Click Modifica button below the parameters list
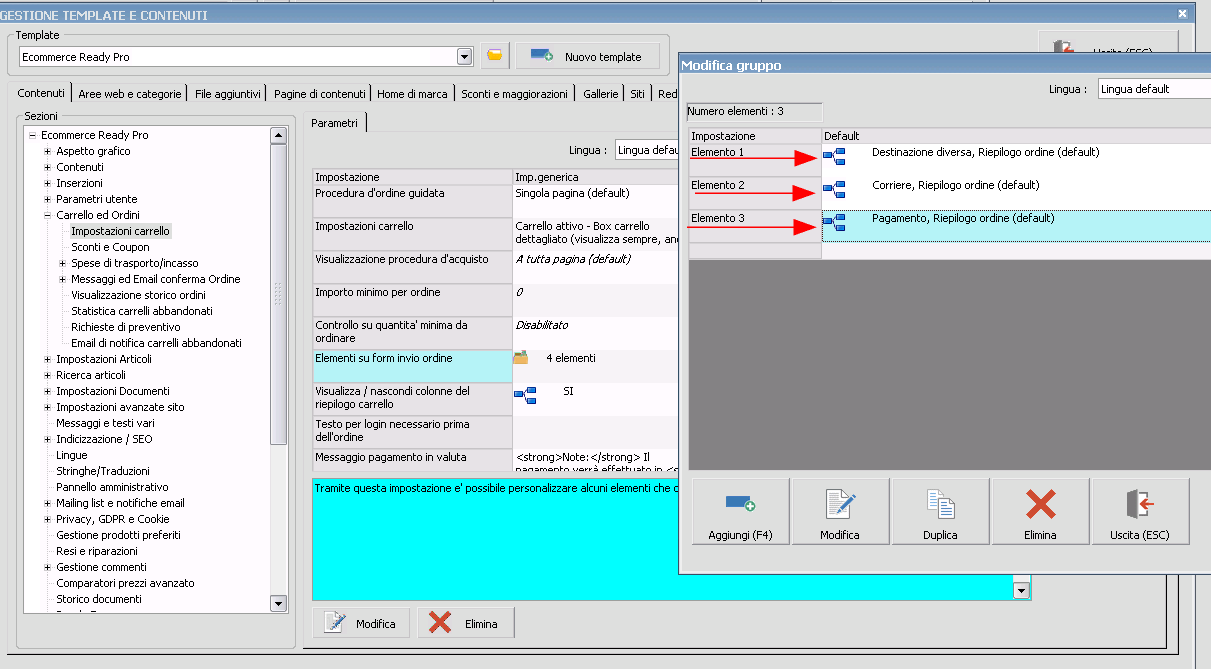This screenshot has width=1211, height=669. 362,623
